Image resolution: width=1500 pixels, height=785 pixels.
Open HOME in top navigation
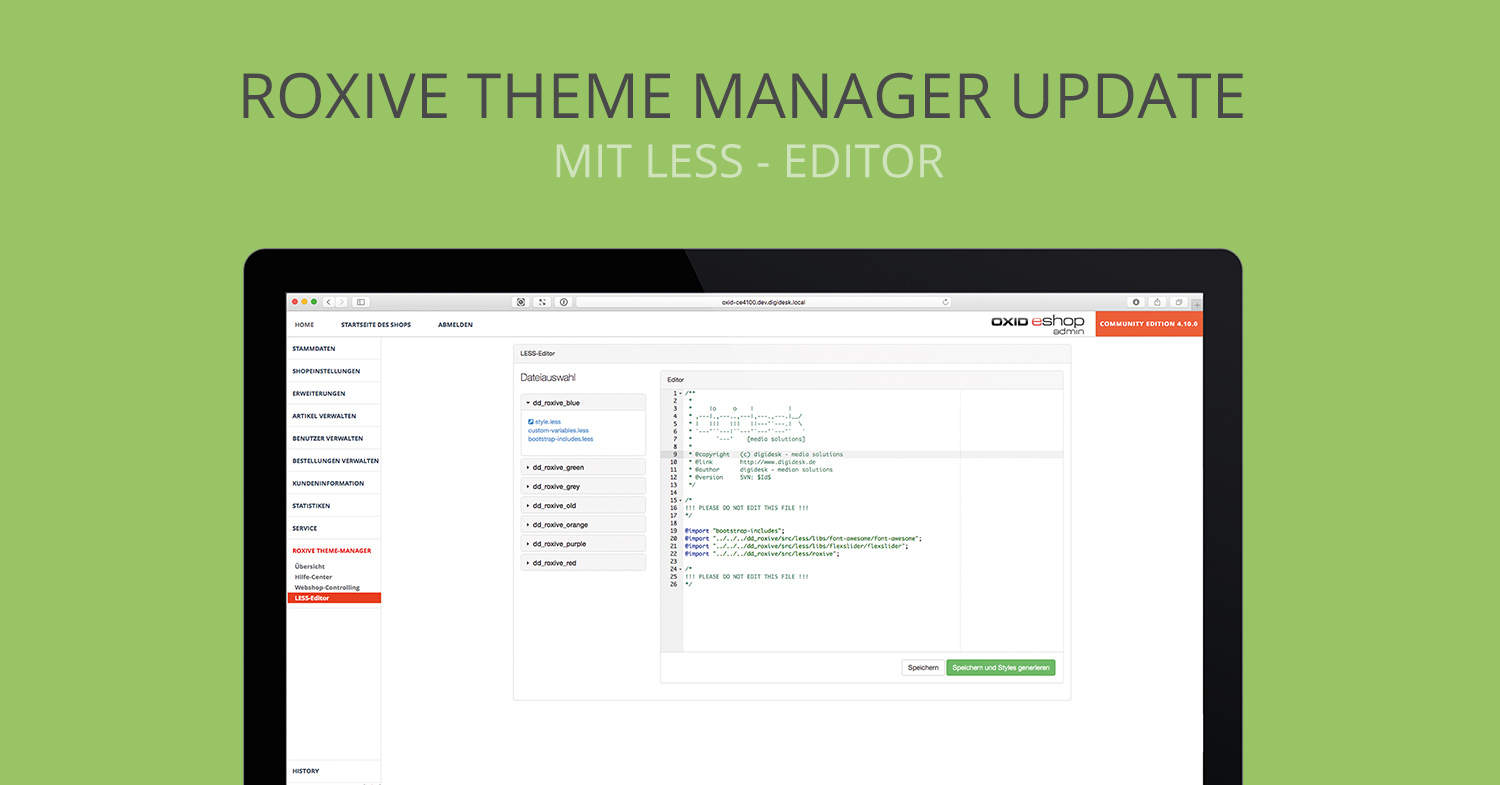point(304,325)
